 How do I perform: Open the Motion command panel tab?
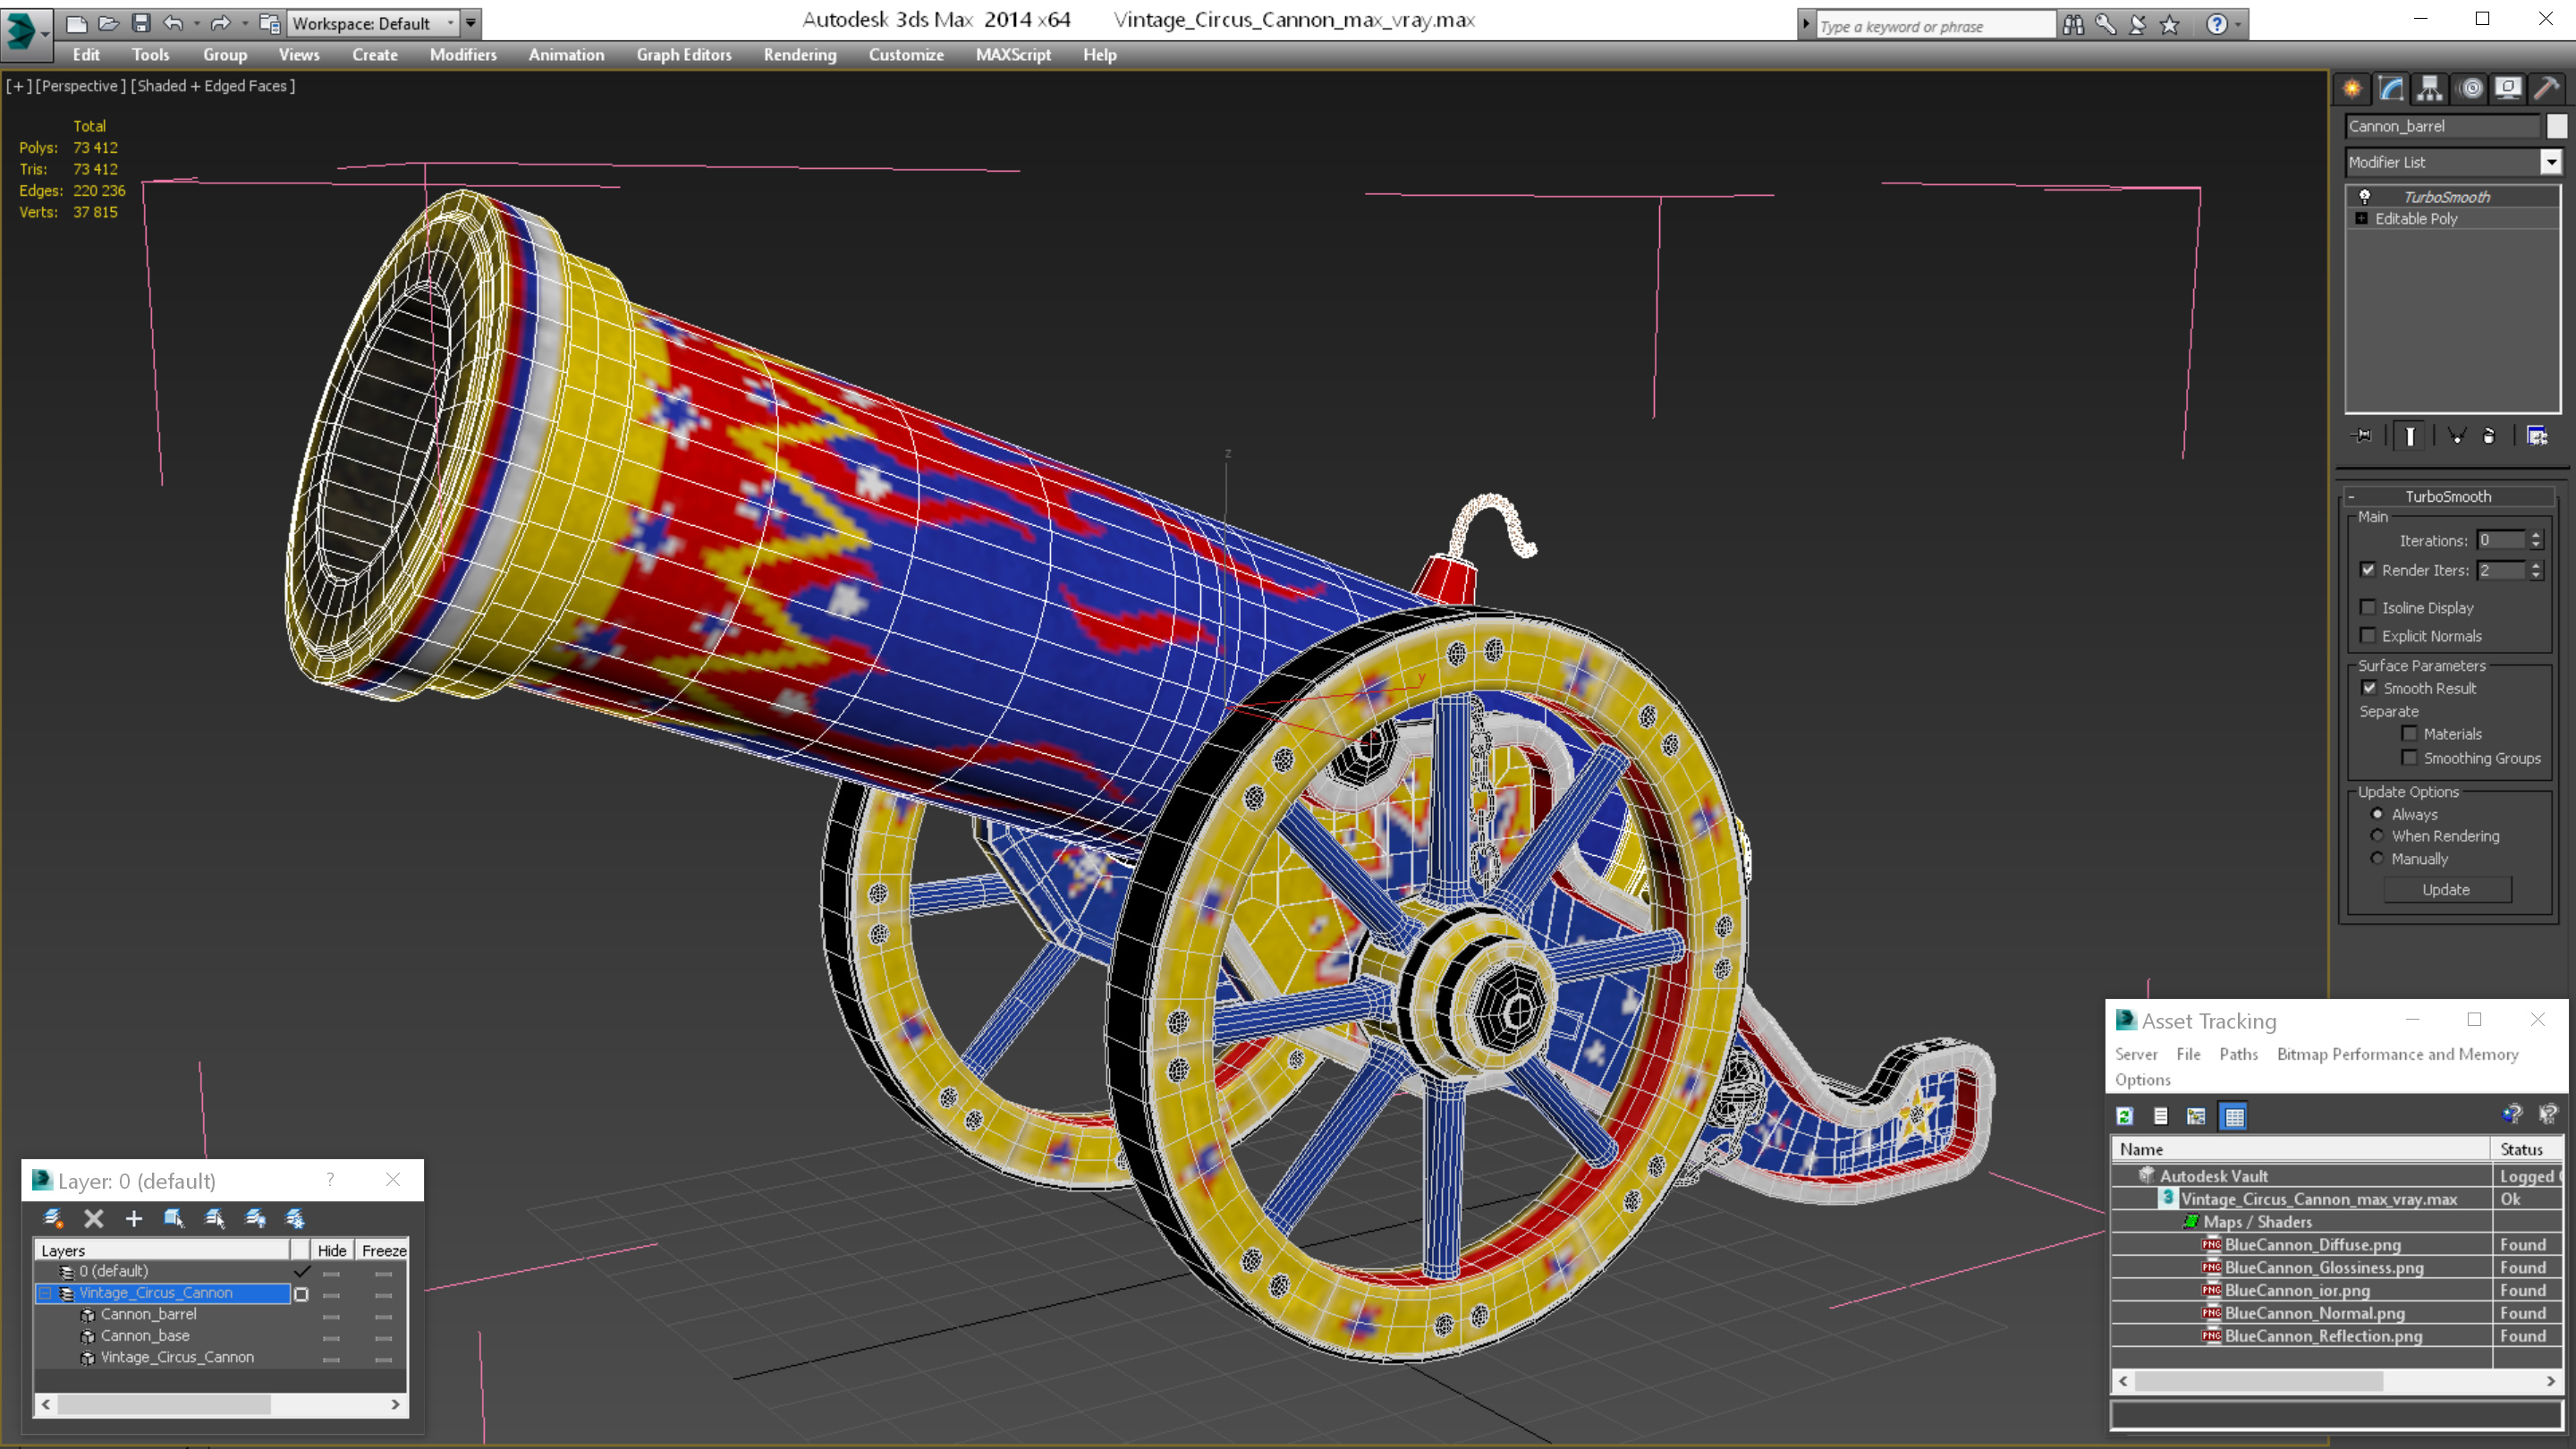point(2470,89)
